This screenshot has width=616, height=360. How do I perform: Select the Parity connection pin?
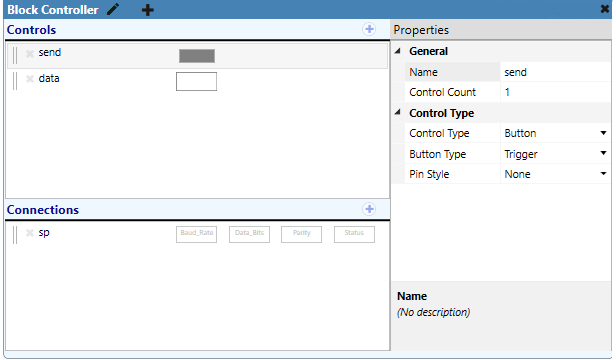click(x=301, y=234)
